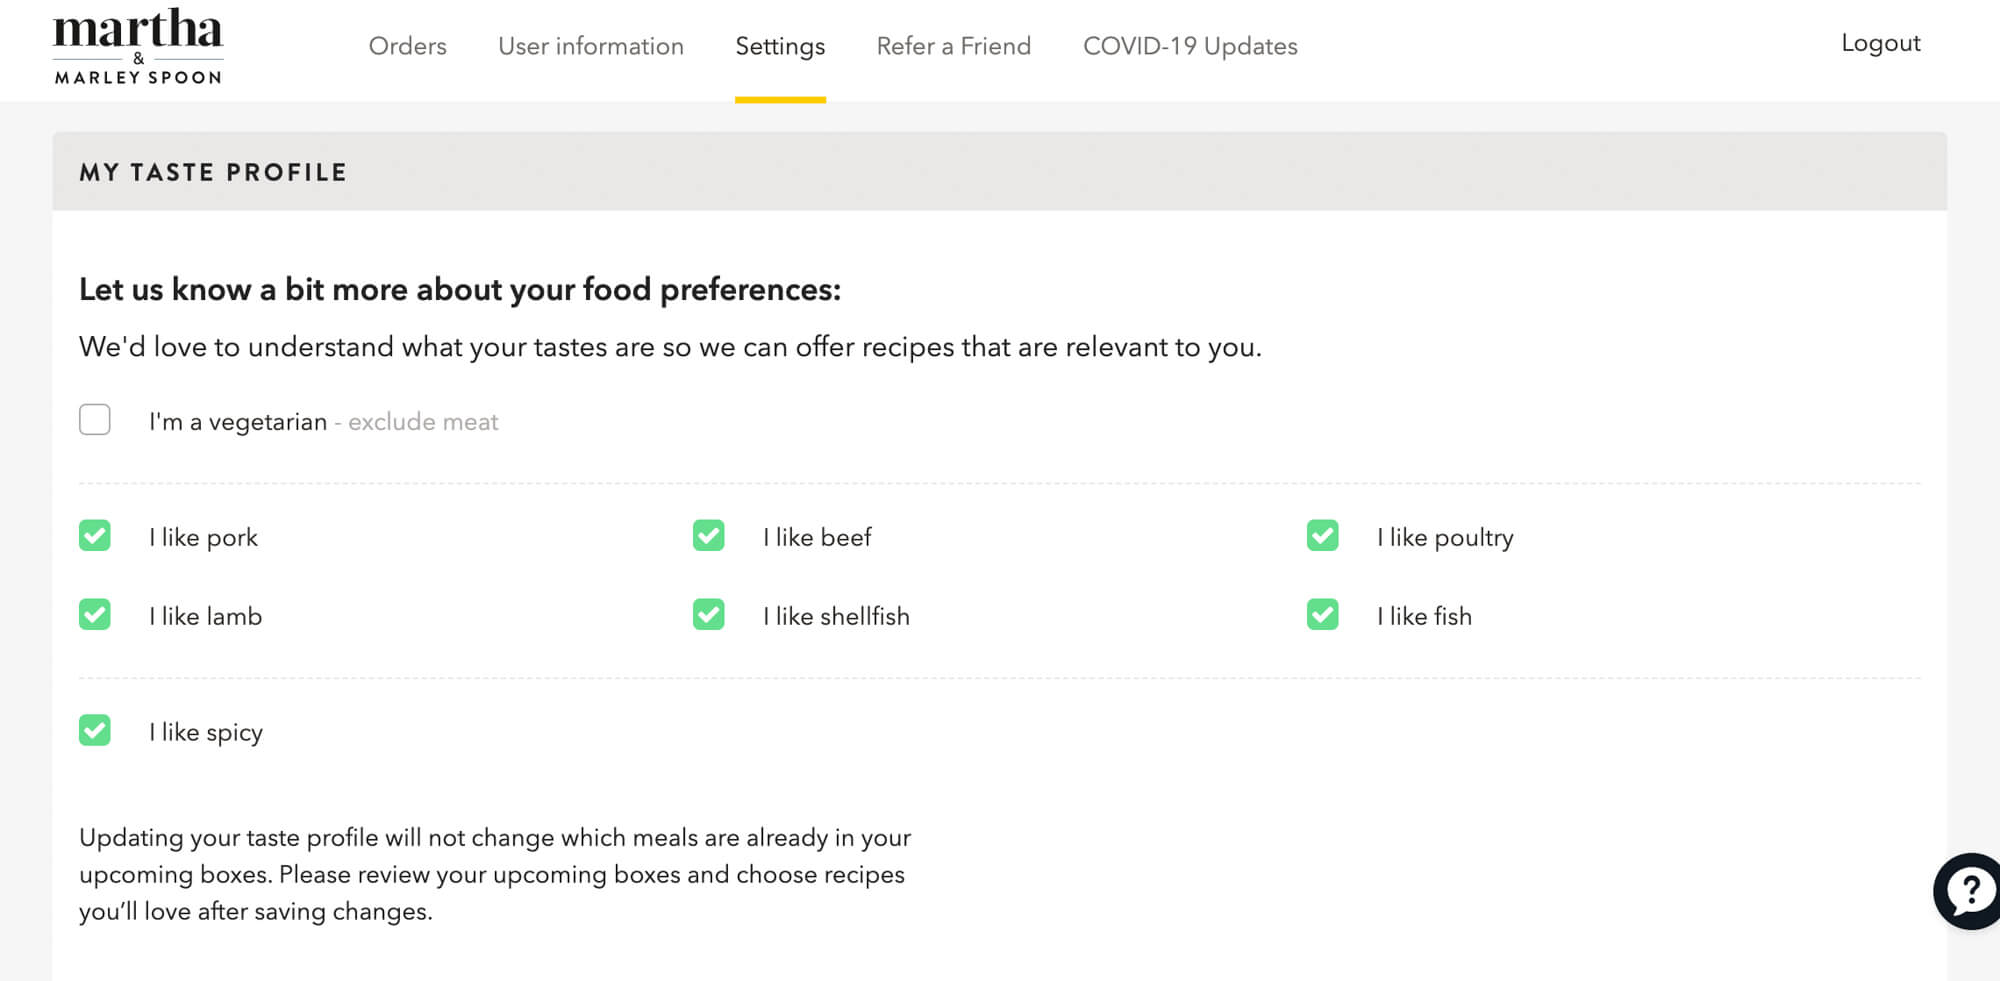This screenshot has height=981, width=2000.
Task: Click the exclude meat hint text
Action: coord(422,421)
